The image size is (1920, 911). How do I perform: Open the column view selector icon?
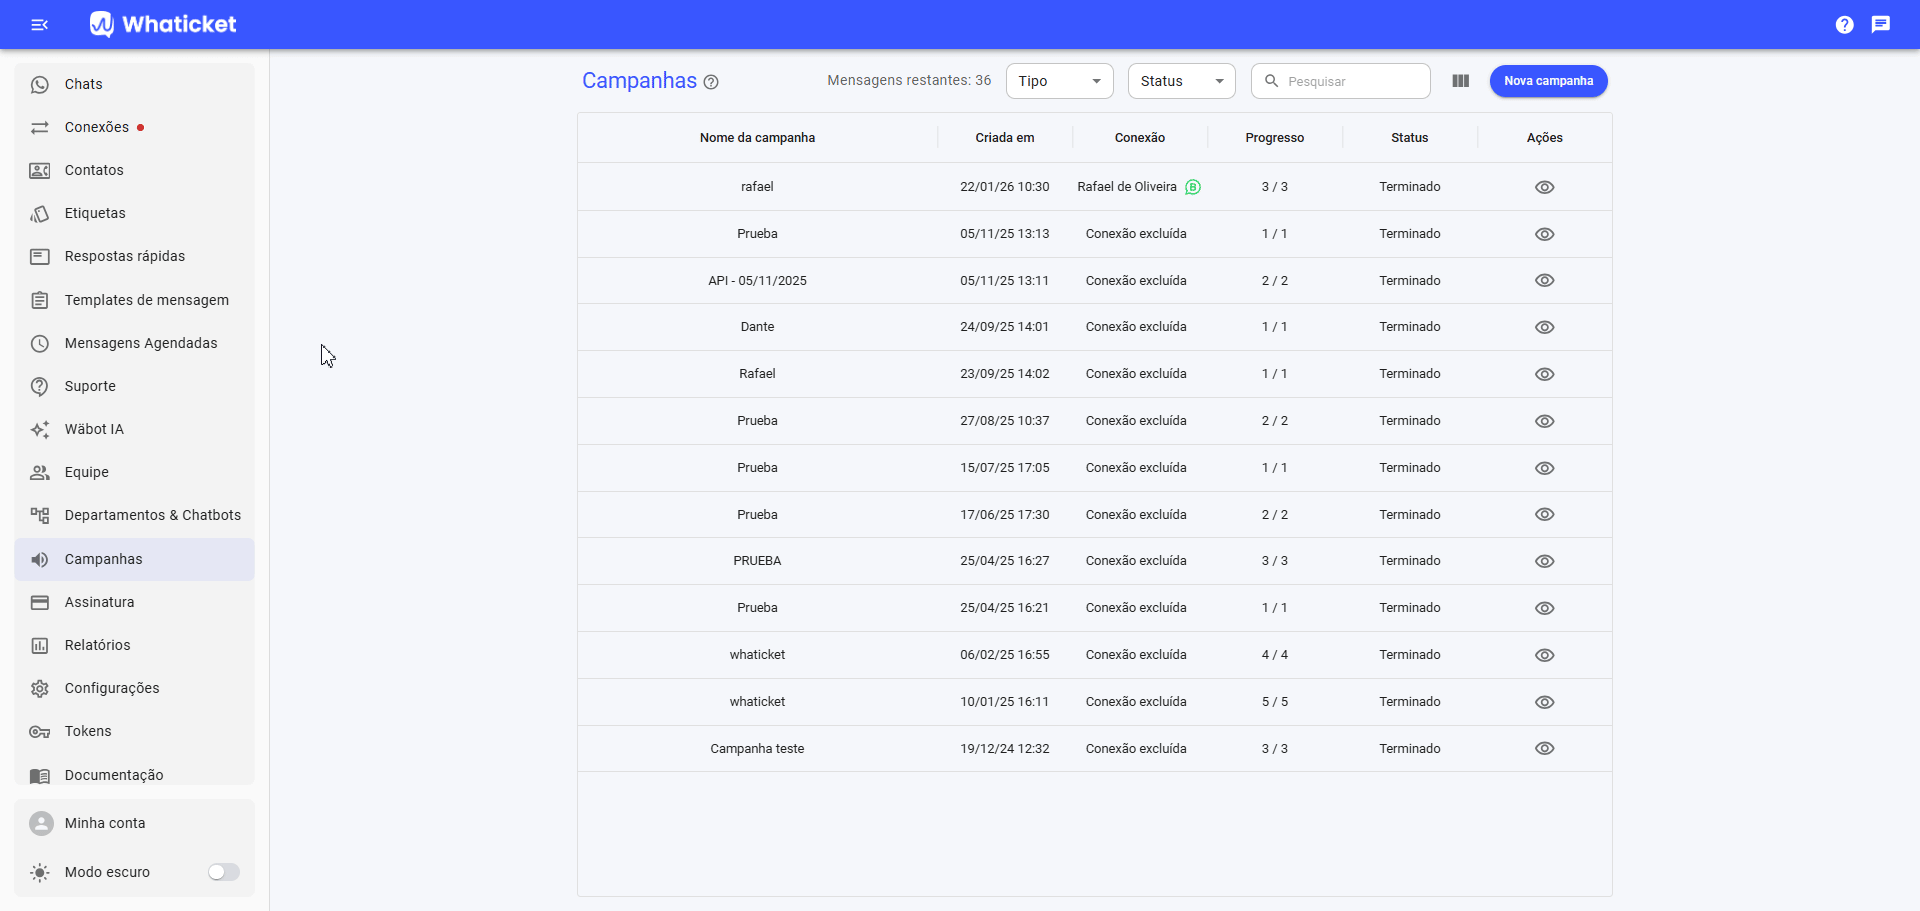tap(1461, 81)
